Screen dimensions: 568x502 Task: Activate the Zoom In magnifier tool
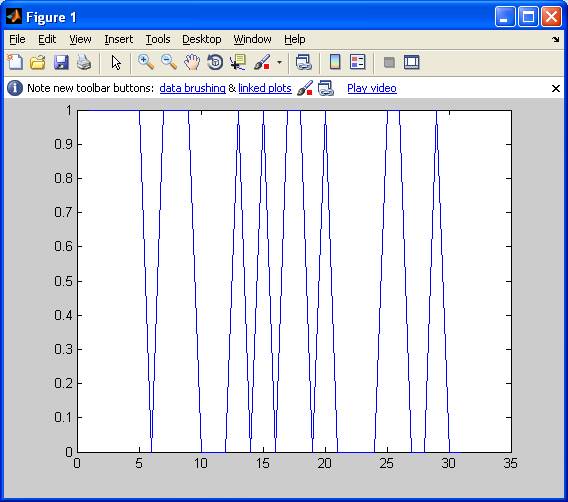146,62
